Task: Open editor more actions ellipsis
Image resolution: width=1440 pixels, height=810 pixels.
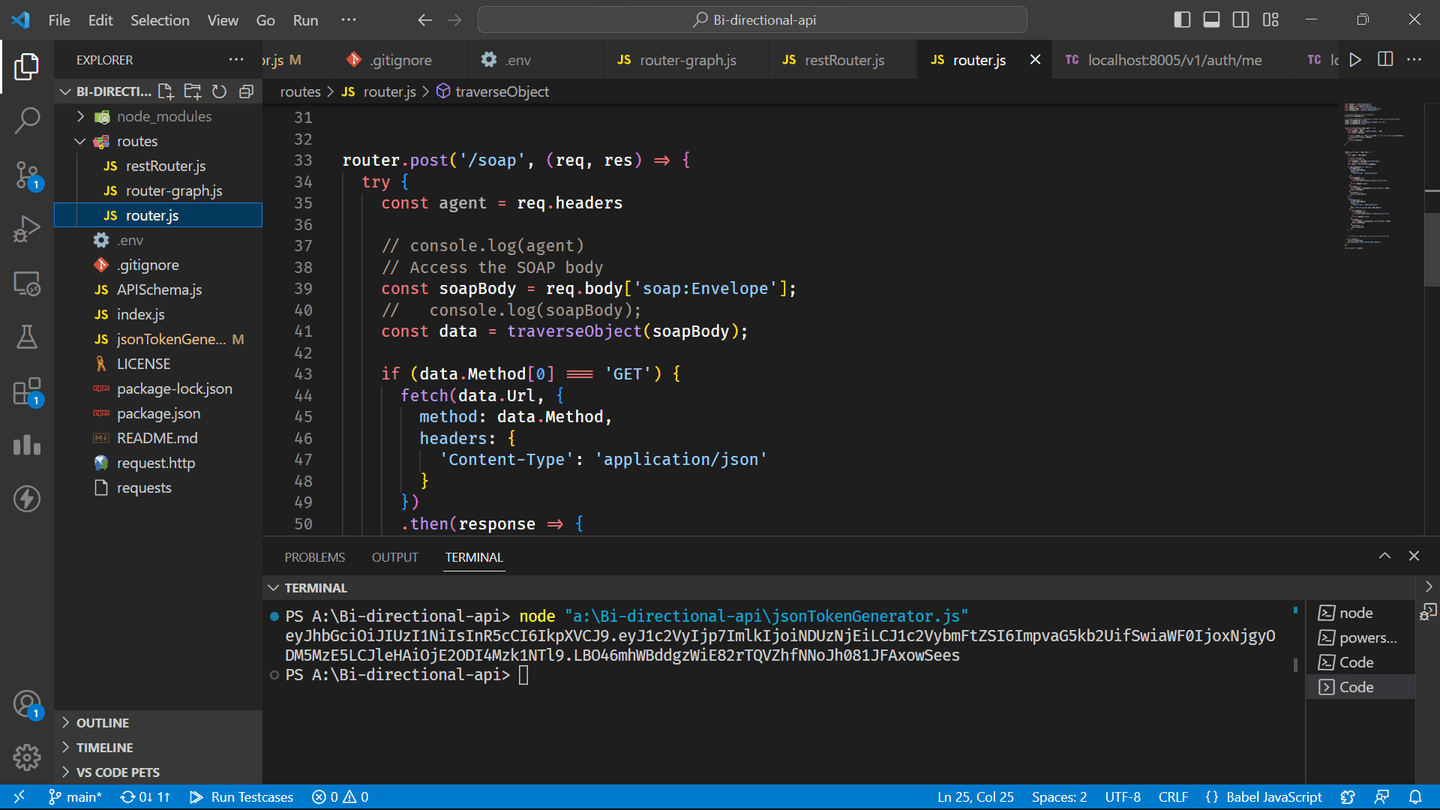Action: coord(1414,60)
